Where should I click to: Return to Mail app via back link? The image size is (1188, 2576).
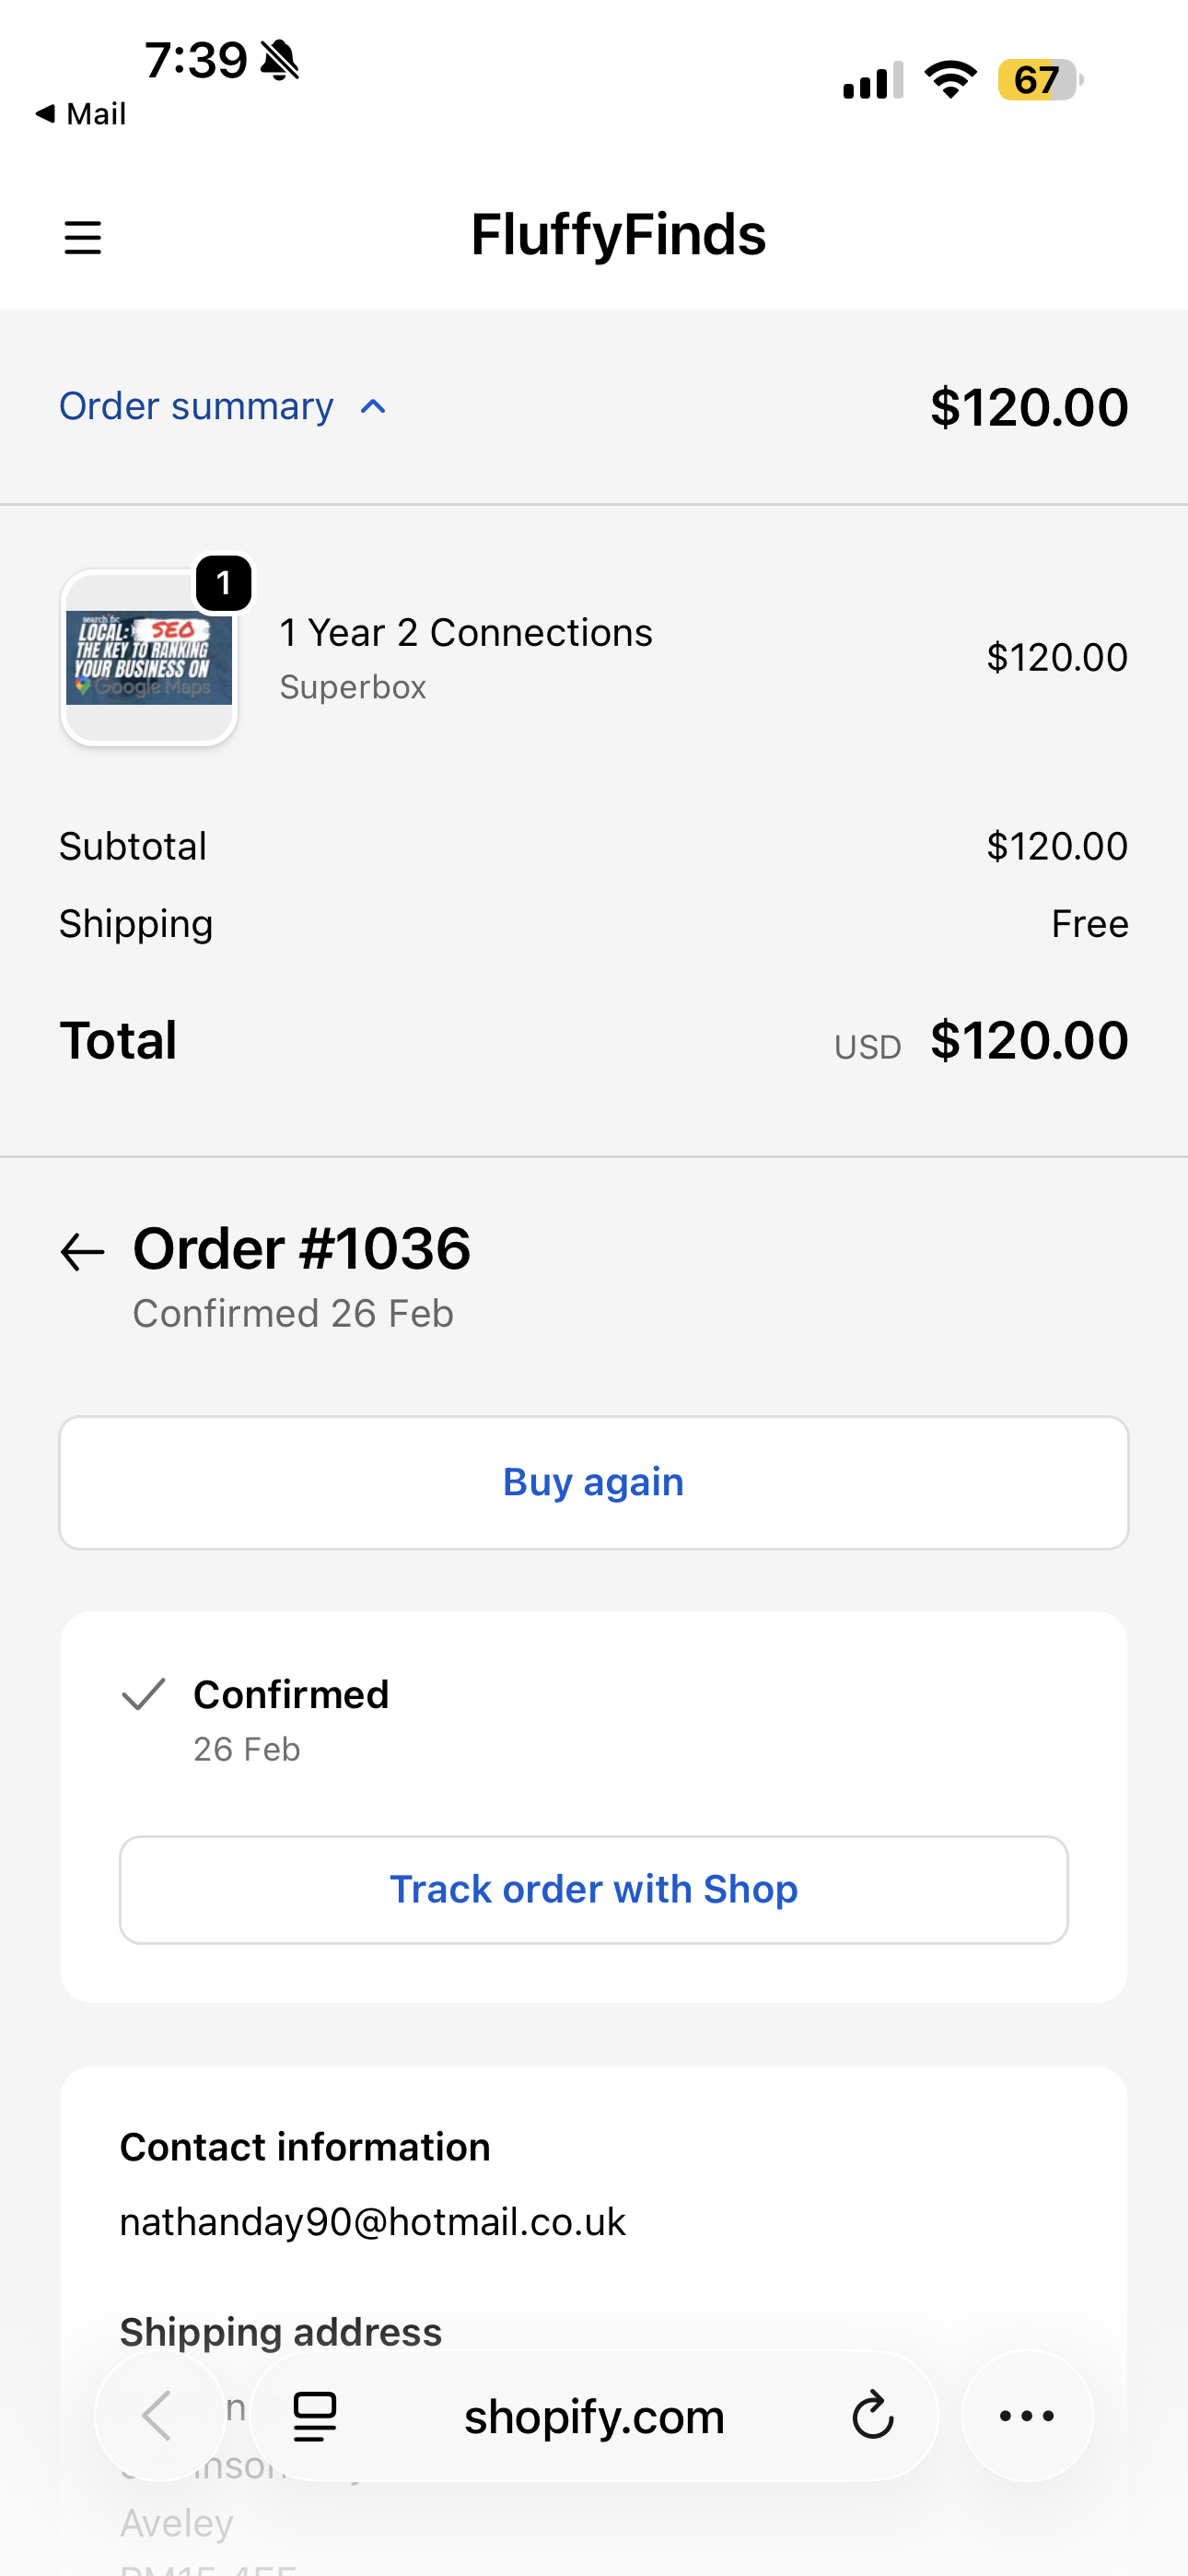81,114
